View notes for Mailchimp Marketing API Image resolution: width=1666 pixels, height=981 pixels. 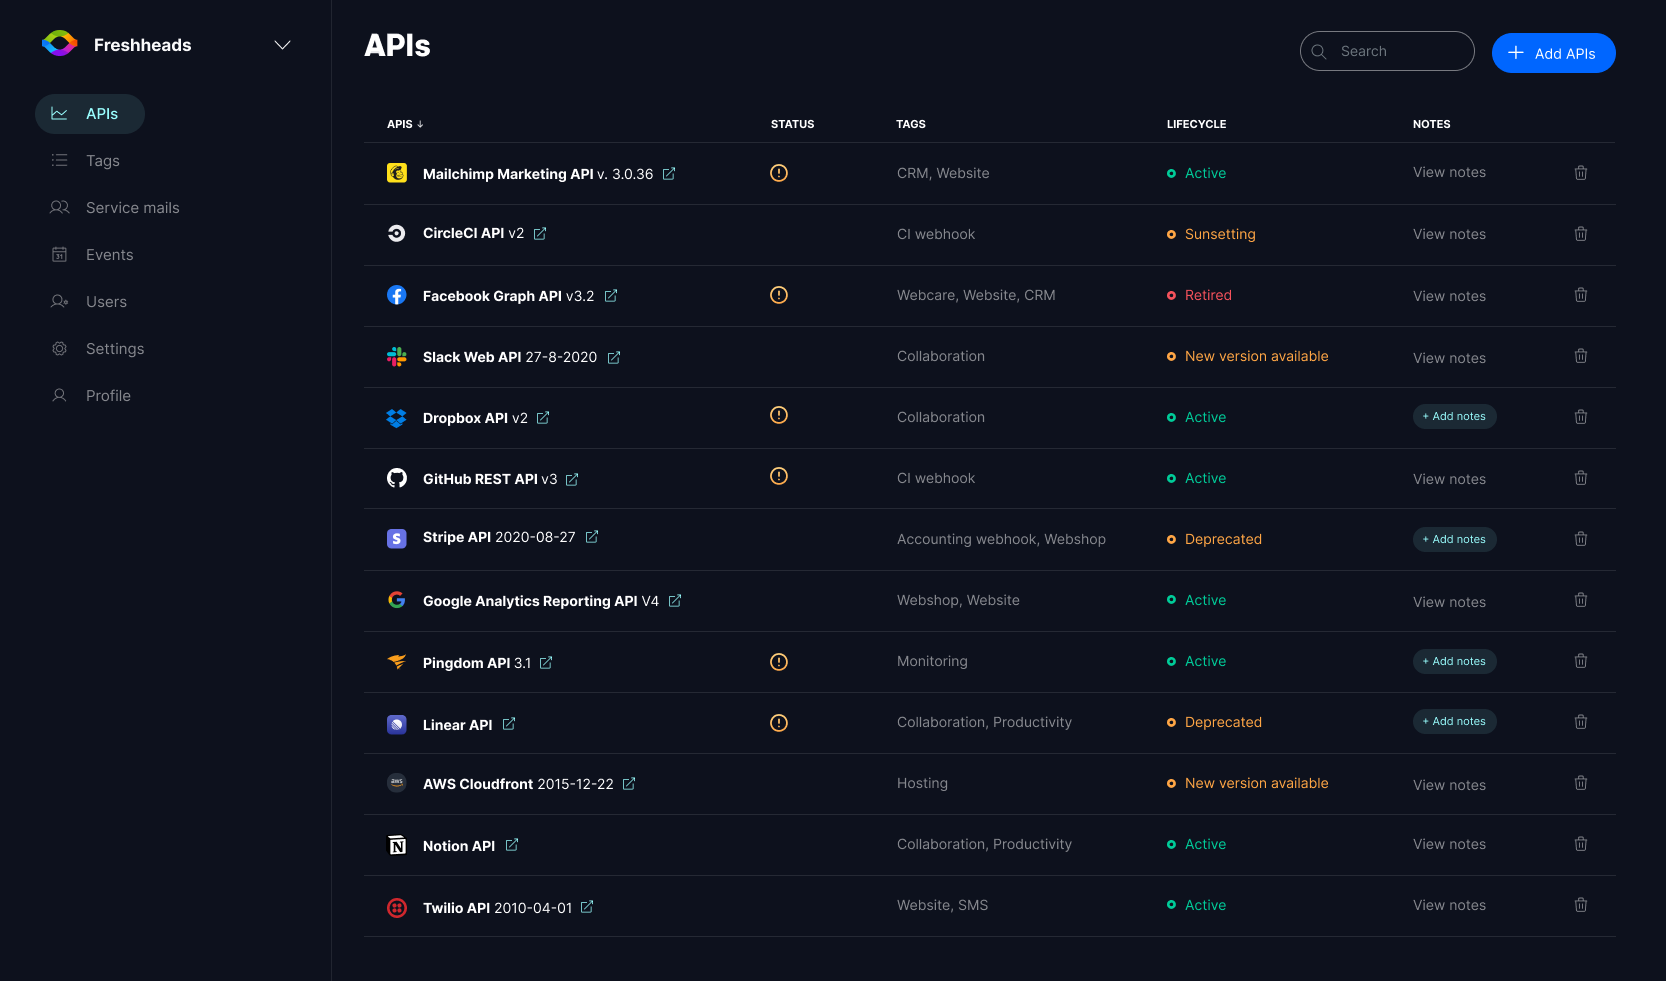pyautogui.click(x=1449, y=172)
